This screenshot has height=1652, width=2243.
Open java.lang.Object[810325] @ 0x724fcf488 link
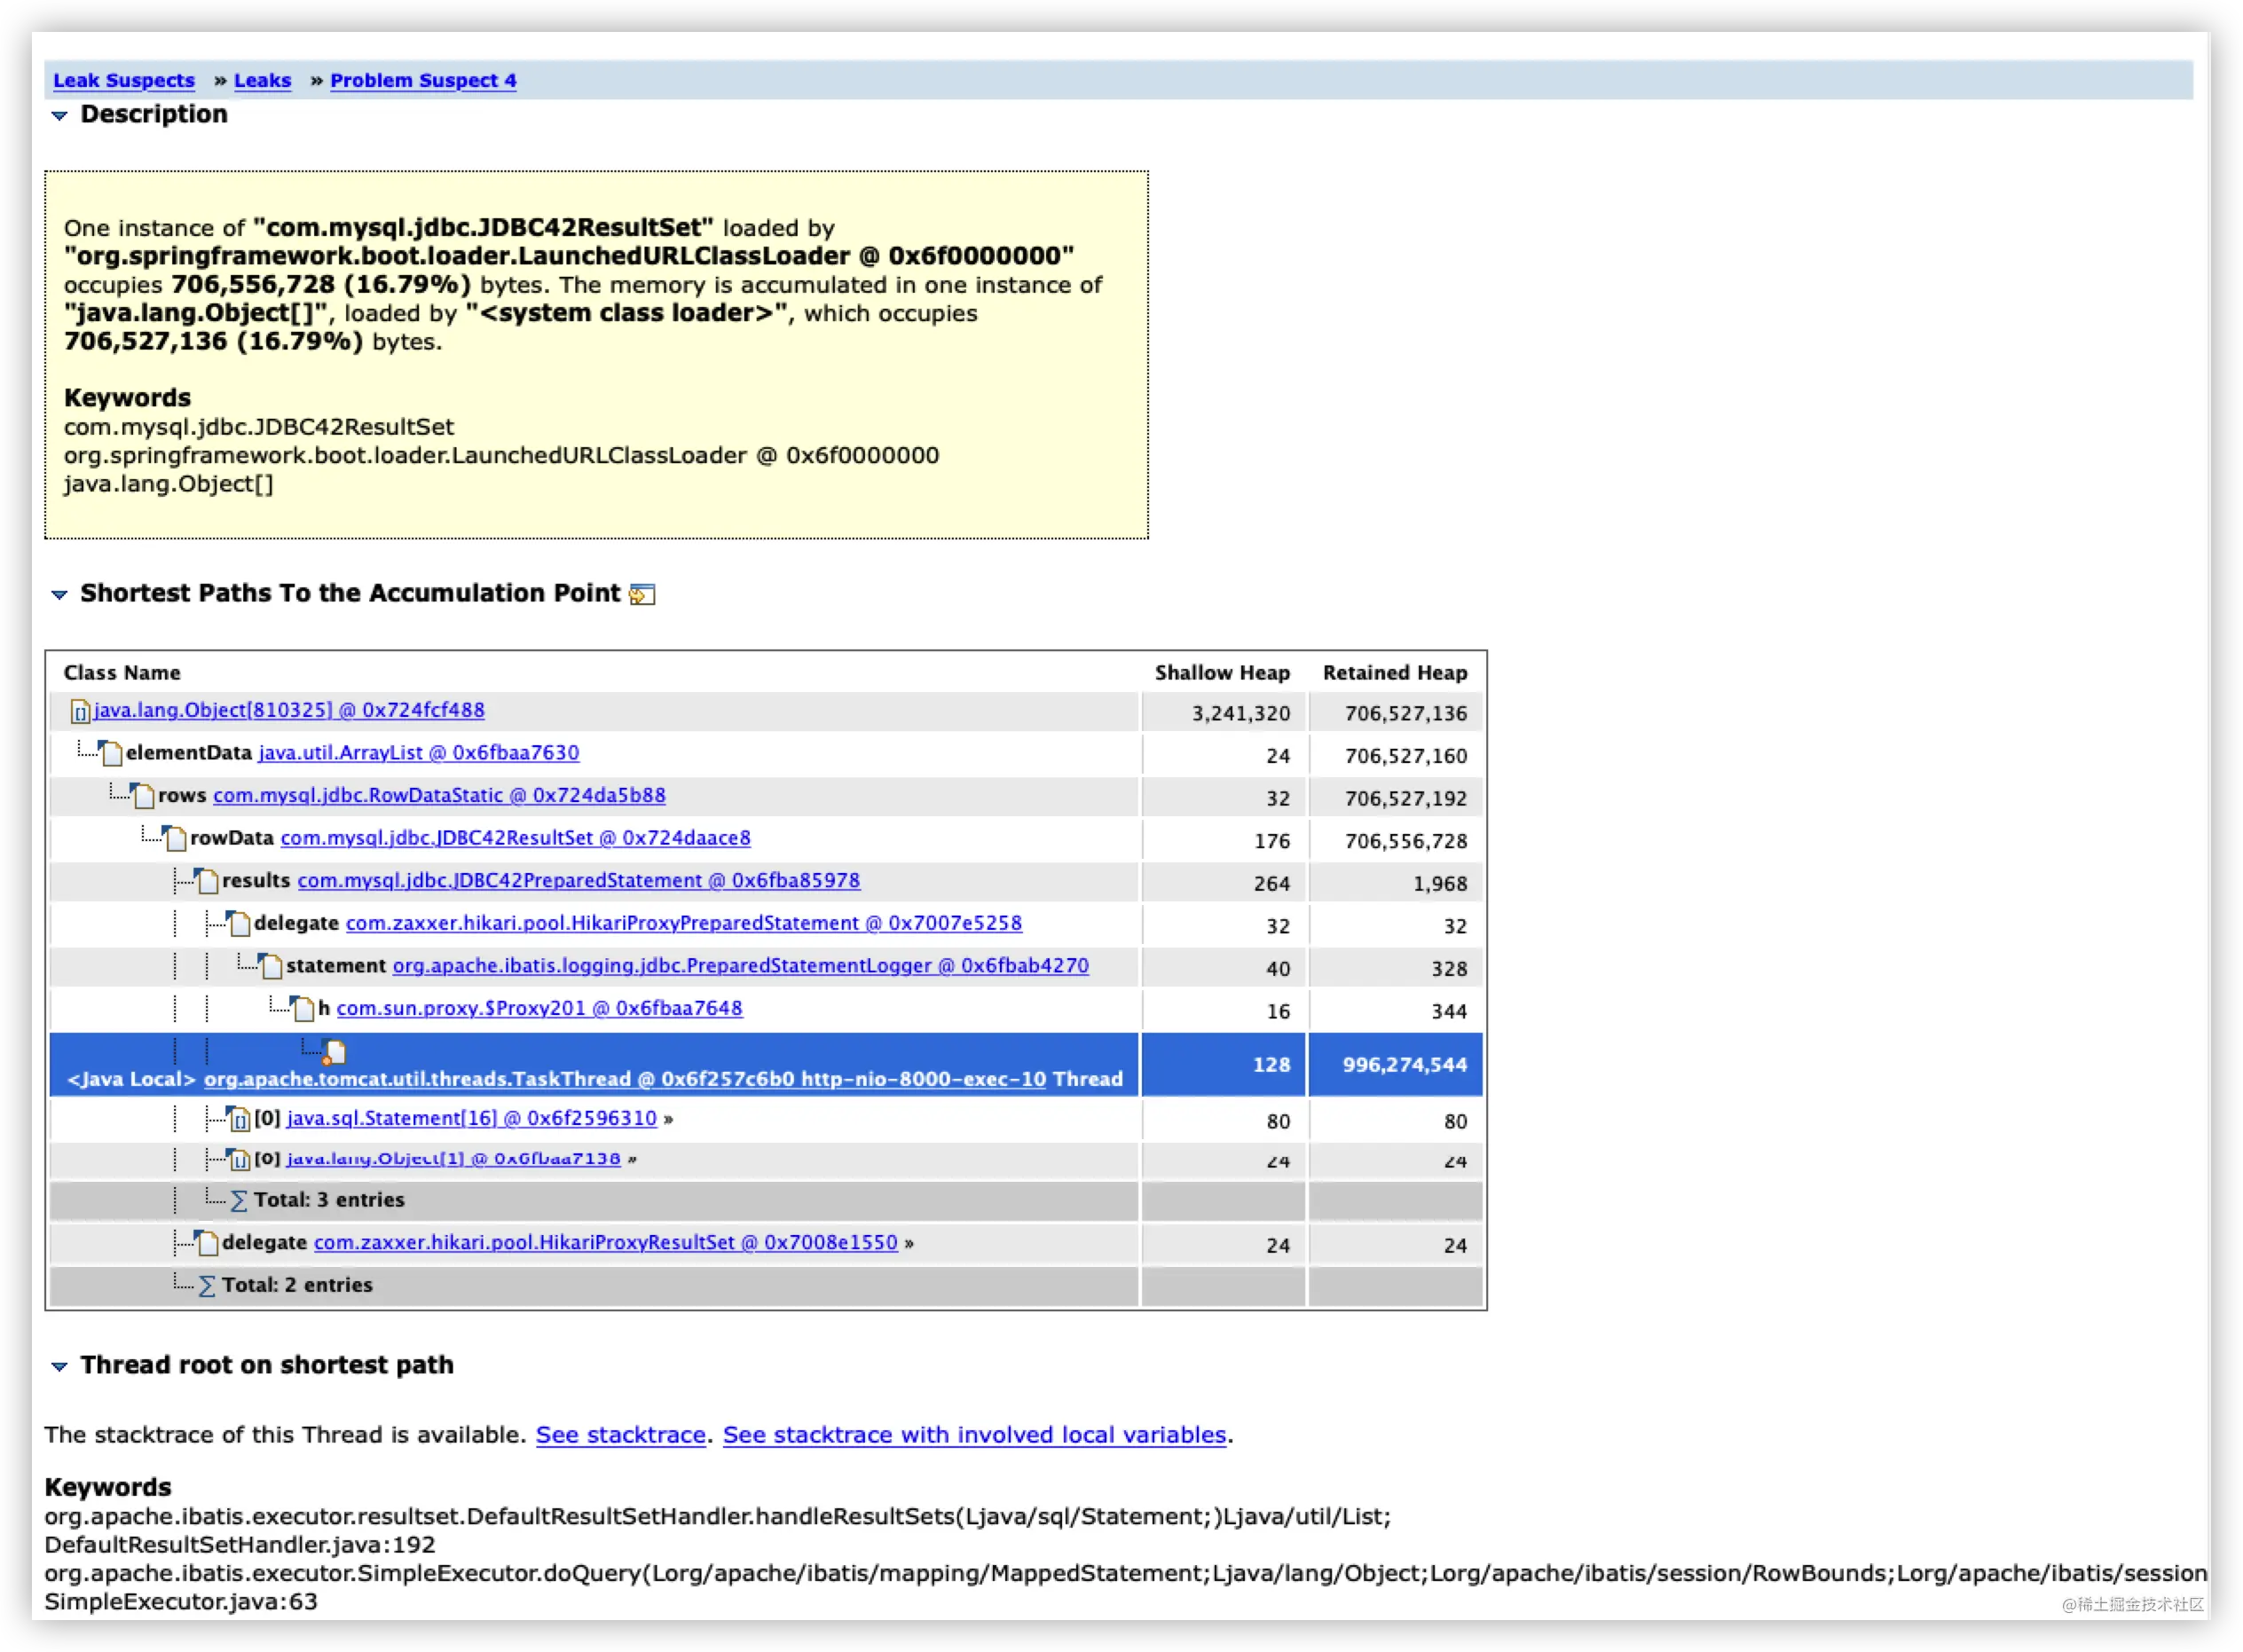[289, 710]
